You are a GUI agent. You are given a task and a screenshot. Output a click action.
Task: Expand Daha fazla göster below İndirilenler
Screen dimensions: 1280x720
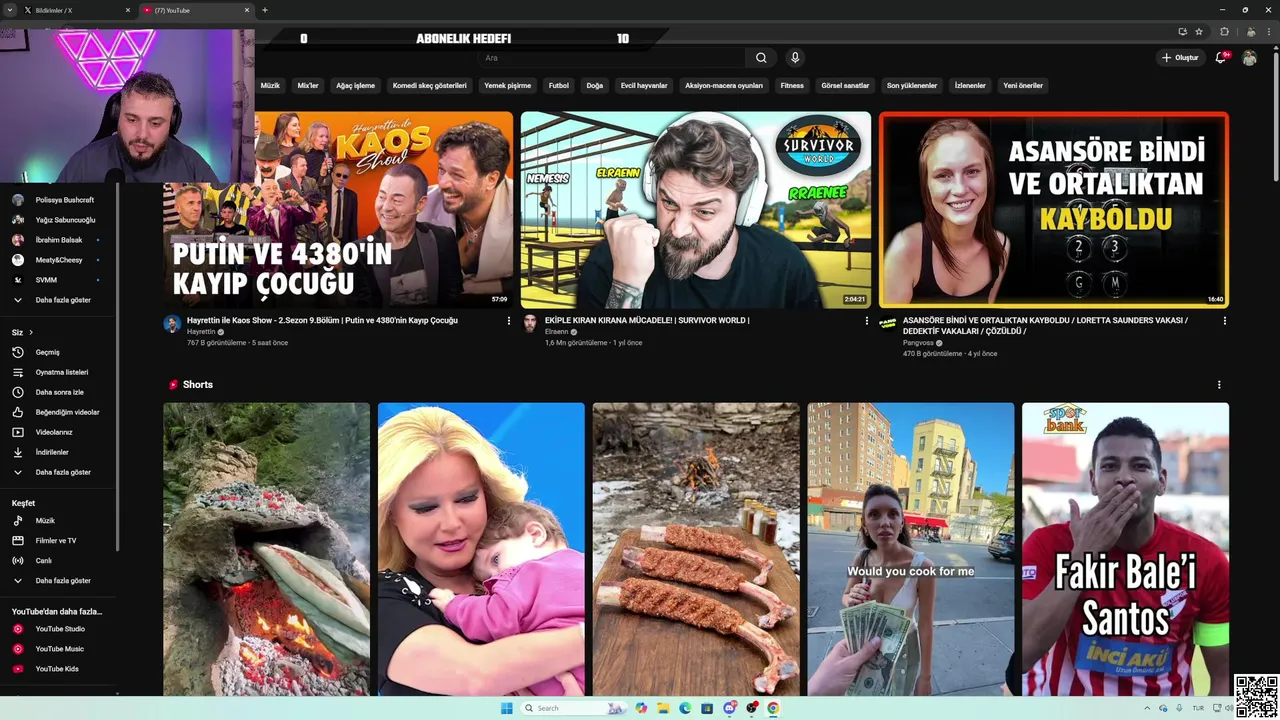(64, 472)
